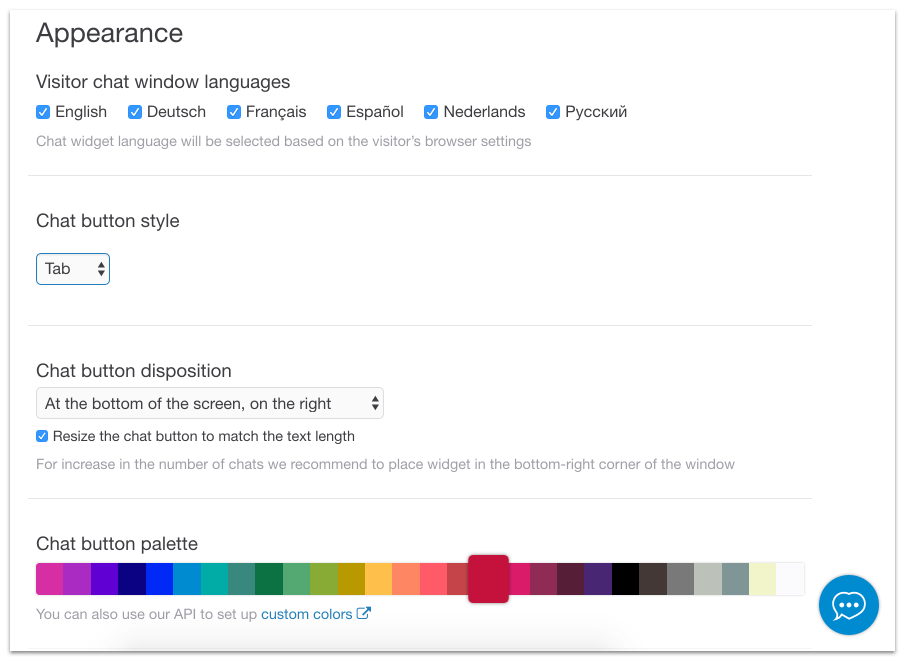Choose the yellow-orange palette swatch
This screenshot has width=905, height=661.
379,579
